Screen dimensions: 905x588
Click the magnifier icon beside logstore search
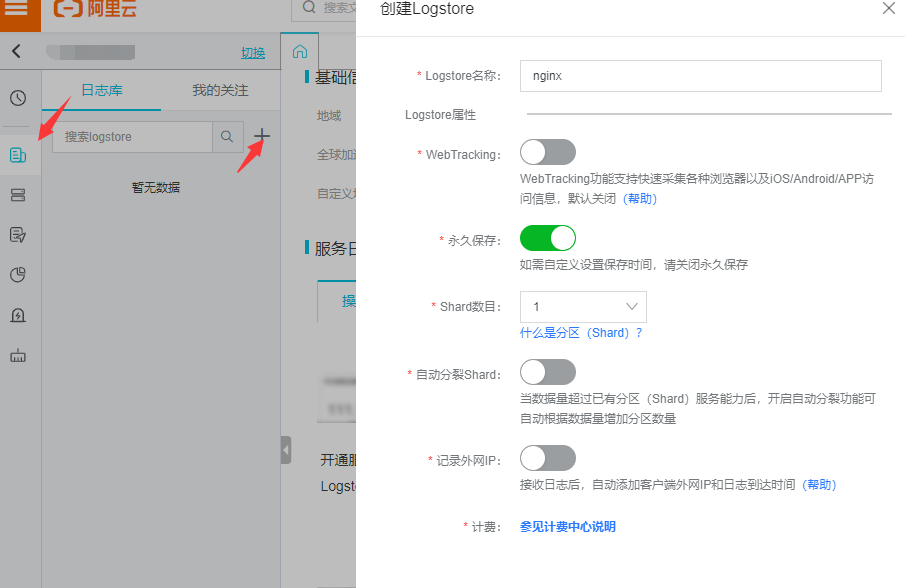(x=227, y=136)
